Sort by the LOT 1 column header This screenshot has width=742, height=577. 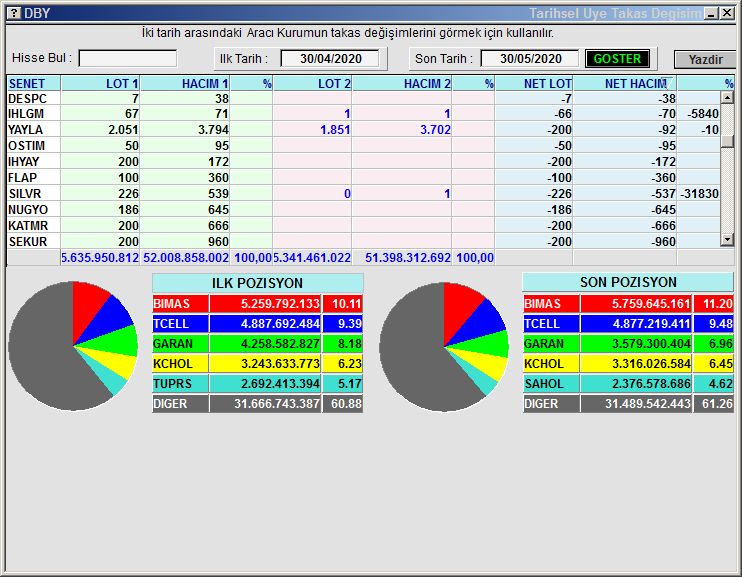pyautogui.click(x=100, y=84)
